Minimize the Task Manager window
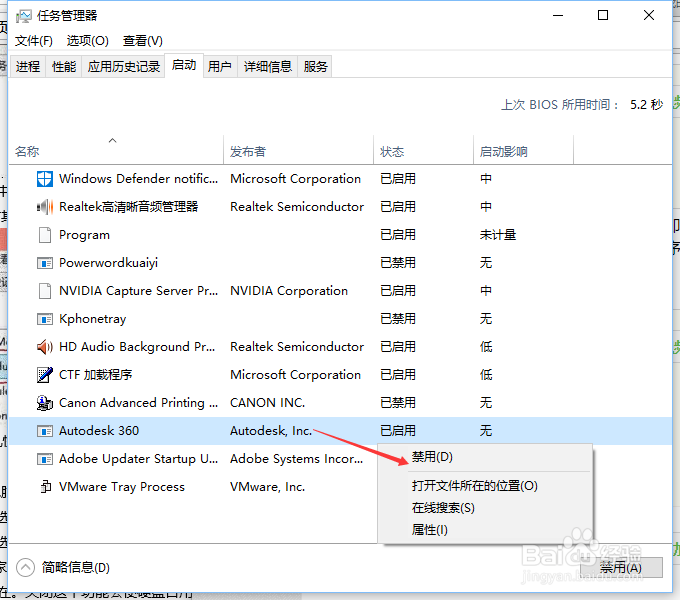 [558, 15]
